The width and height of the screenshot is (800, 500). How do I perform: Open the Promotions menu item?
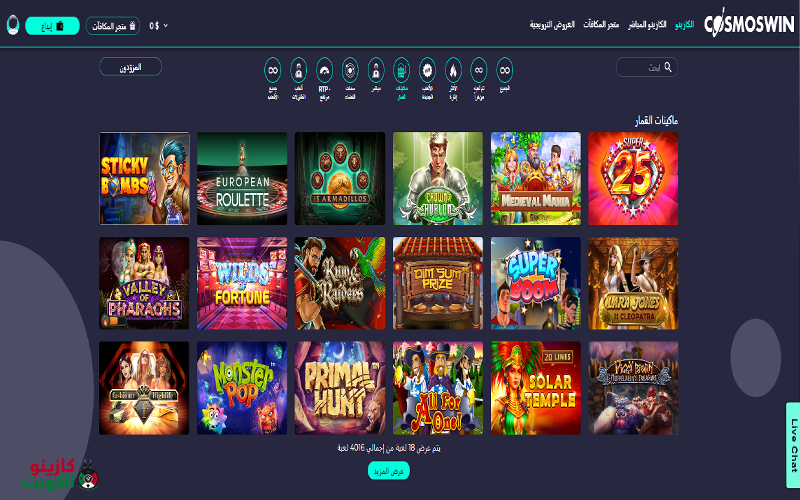click(x=552, y=24)
